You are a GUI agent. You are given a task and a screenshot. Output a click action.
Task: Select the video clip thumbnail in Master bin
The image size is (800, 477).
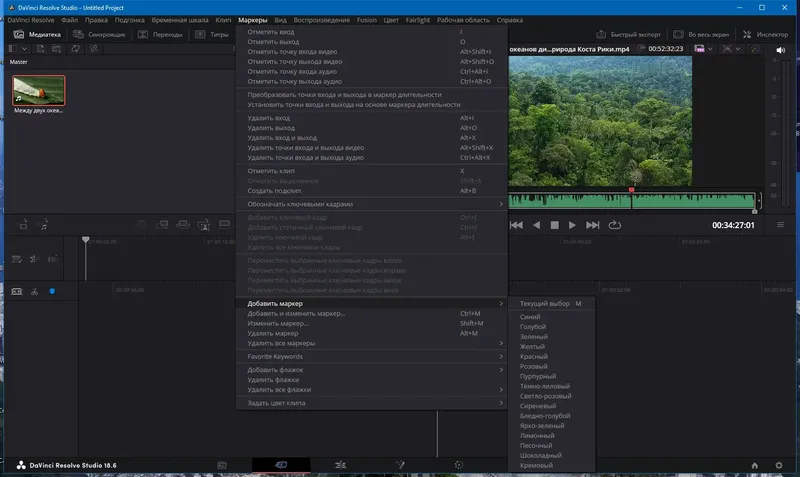click(x=39, y=91)
